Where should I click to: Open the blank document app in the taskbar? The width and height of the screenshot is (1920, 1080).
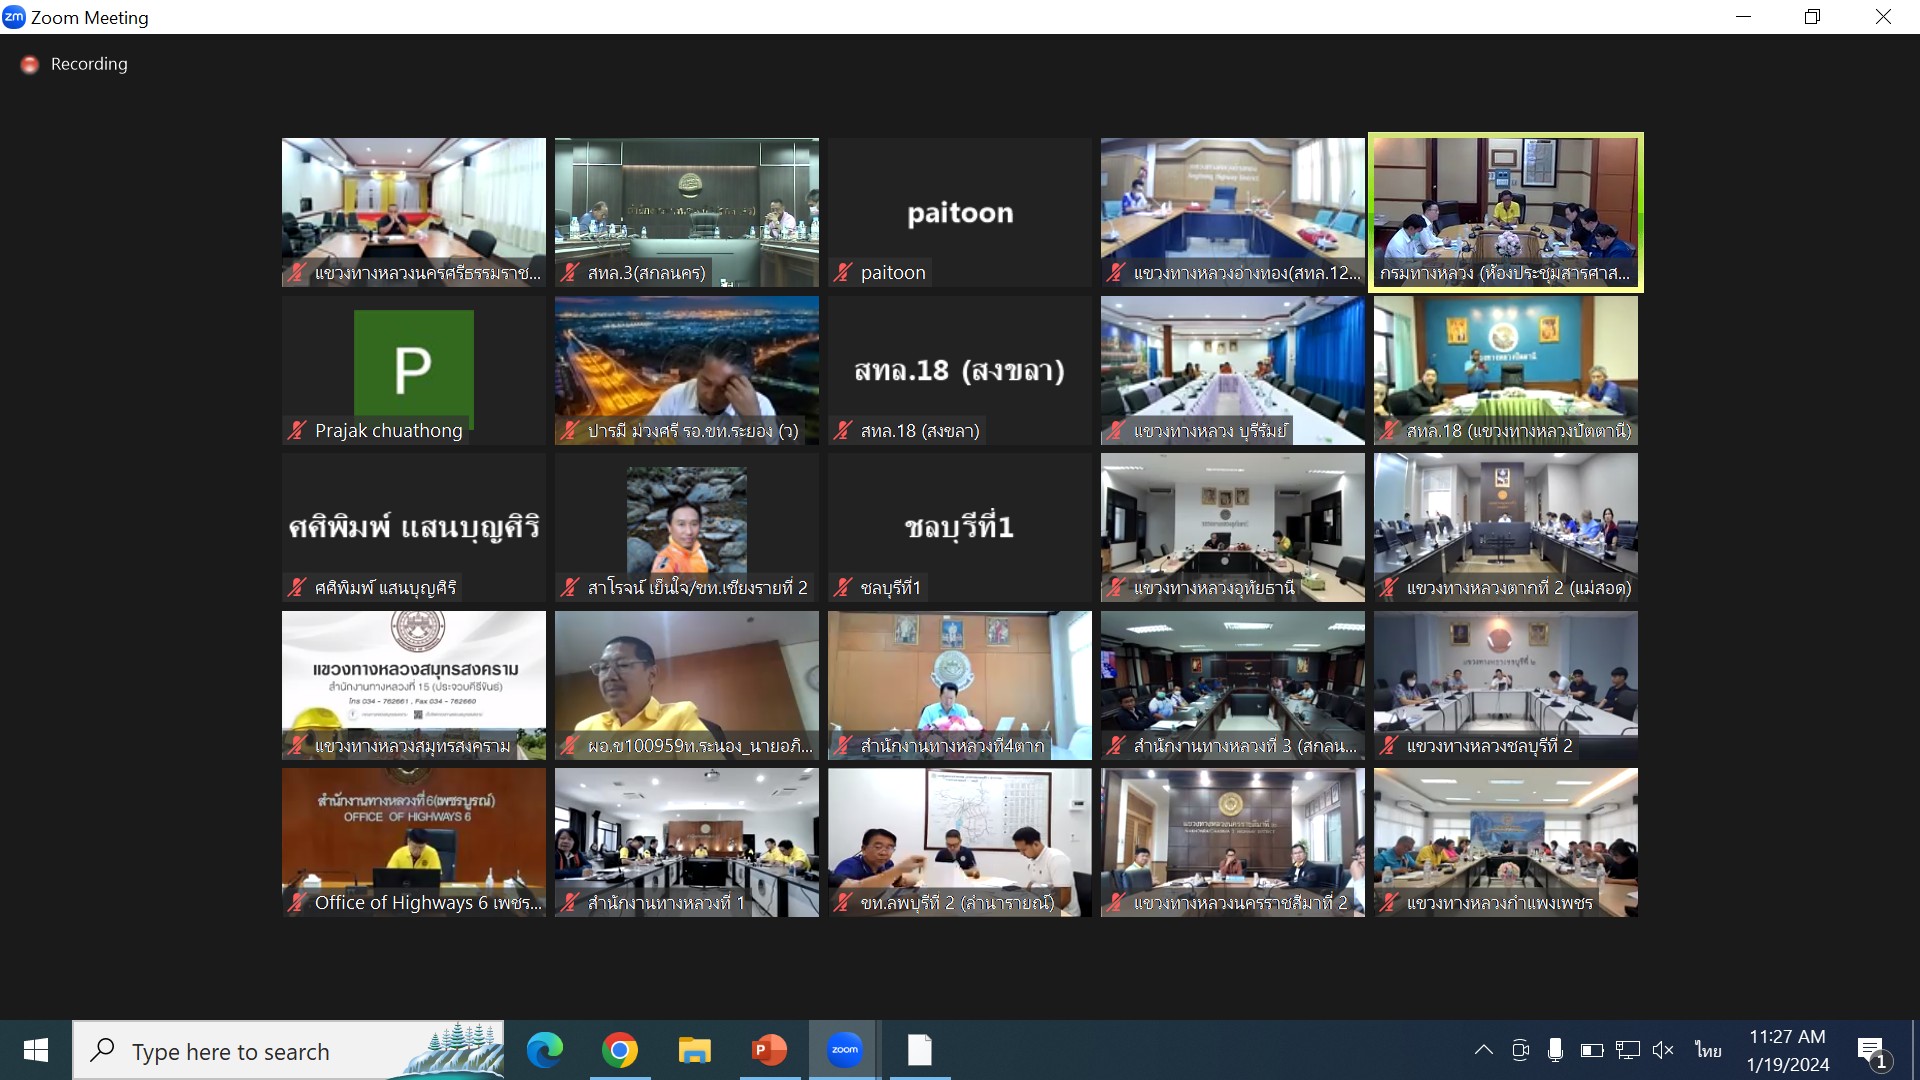click(x=919, y=1050)
